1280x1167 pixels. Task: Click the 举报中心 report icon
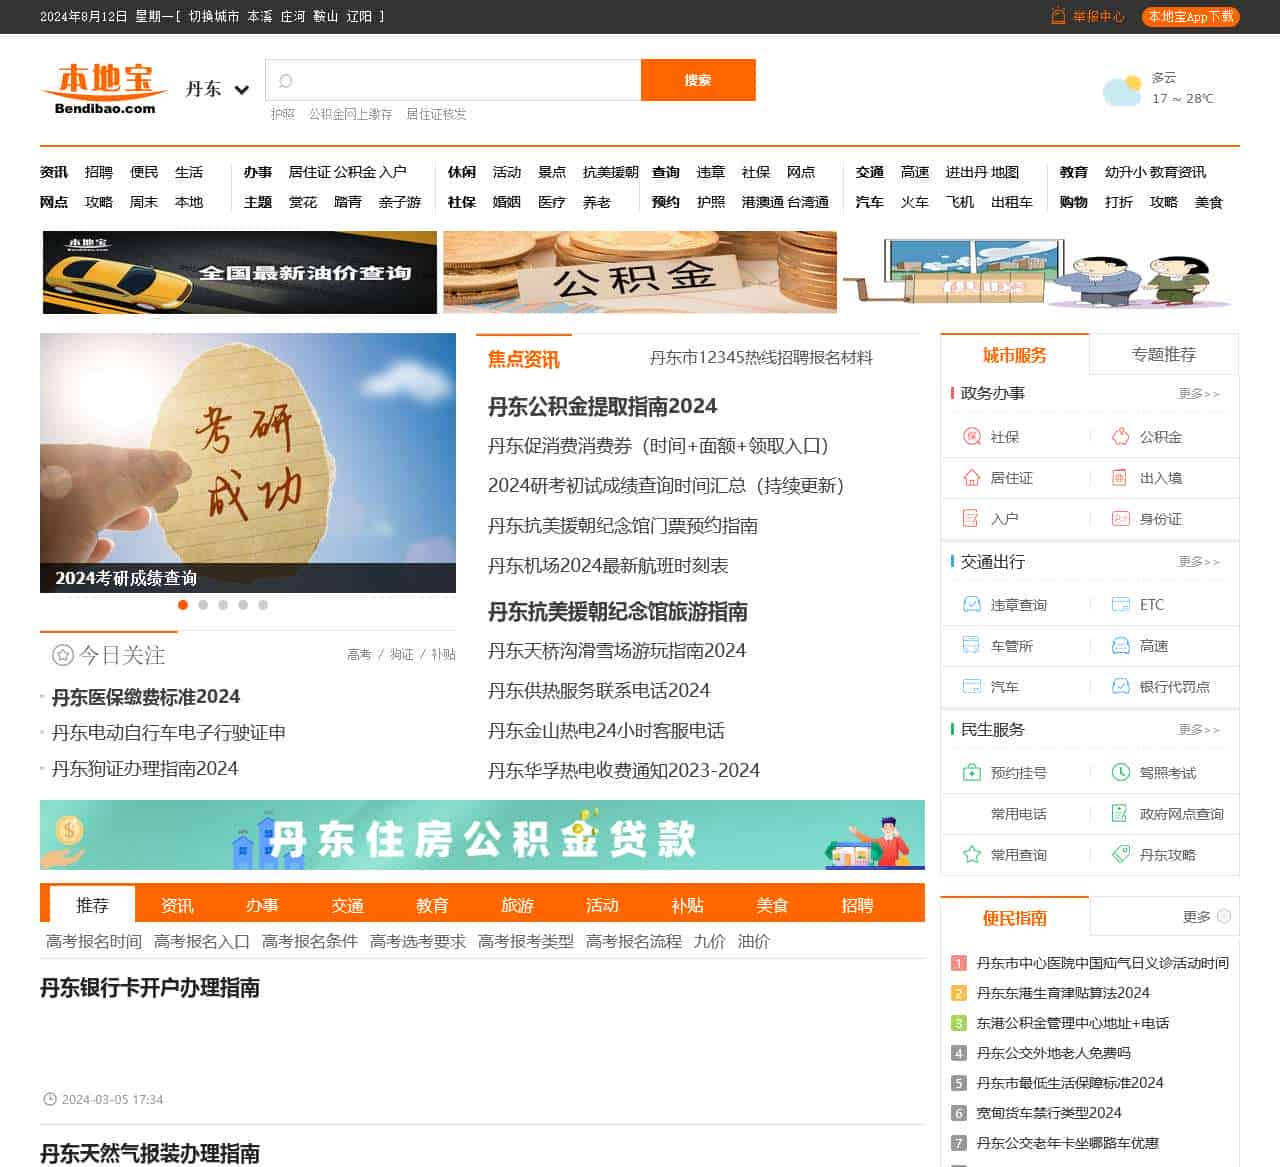point(1058,16)
